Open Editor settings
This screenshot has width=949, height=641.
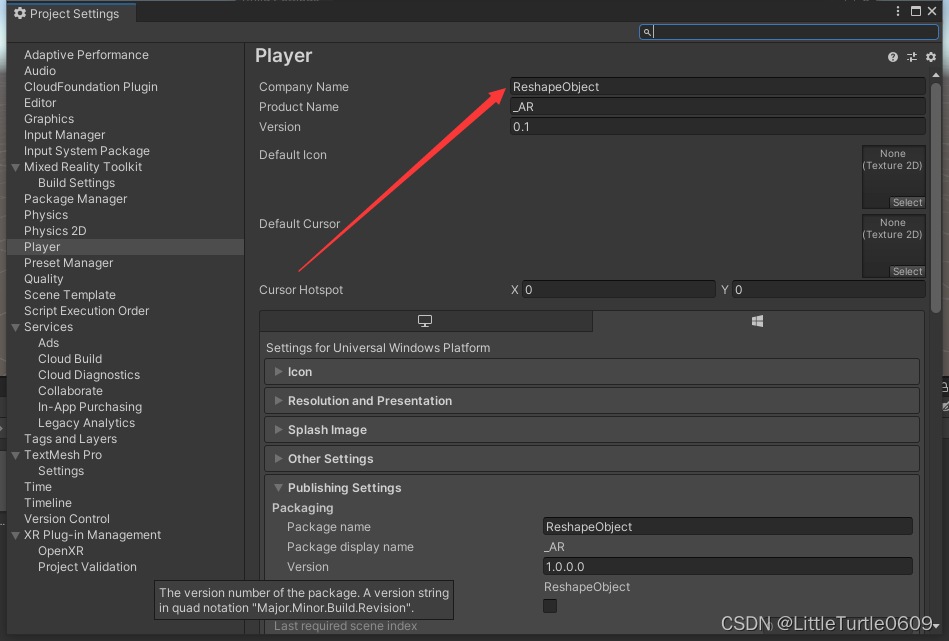point(40,103)
